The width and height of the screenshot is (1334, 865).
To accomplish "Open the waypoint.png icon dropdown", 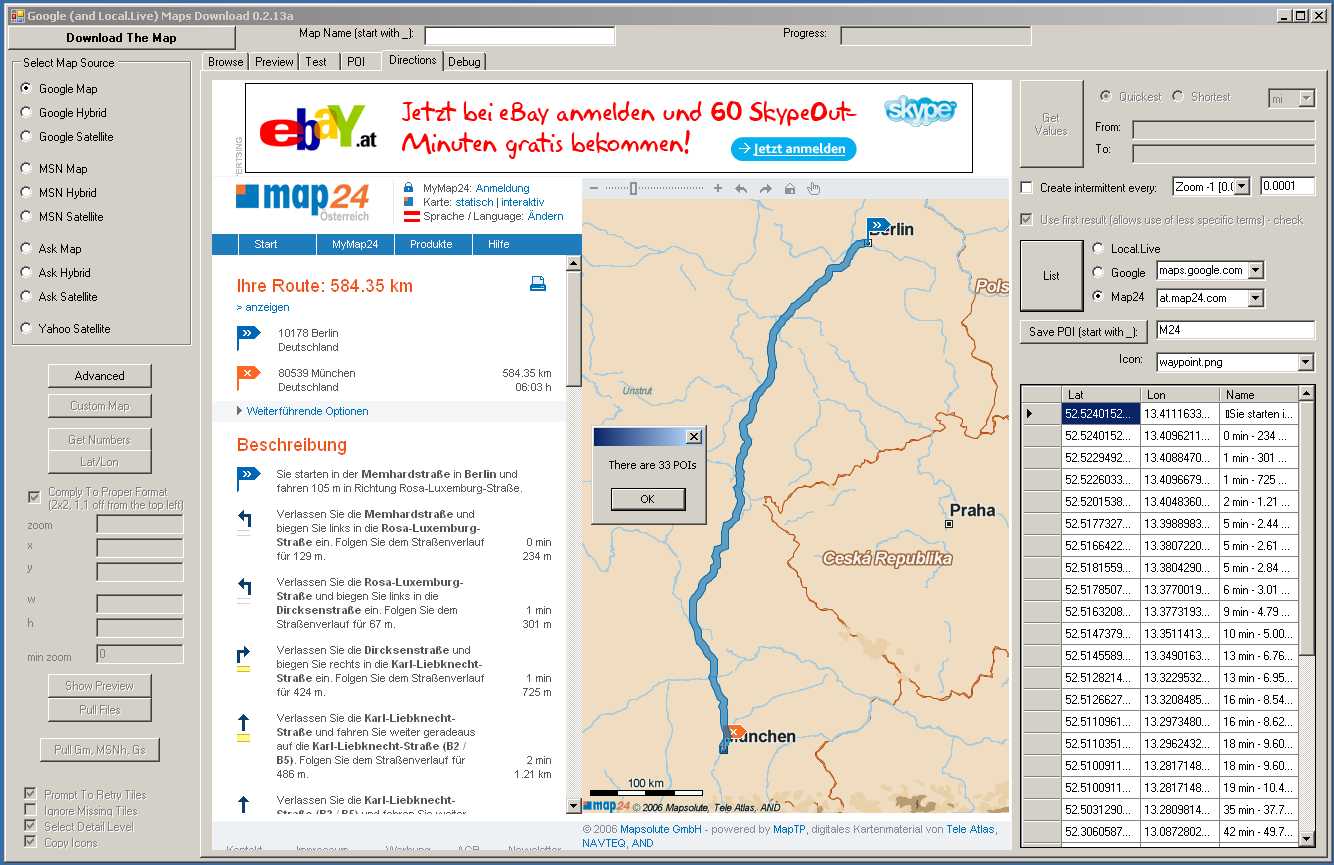I will (1305, 362).
